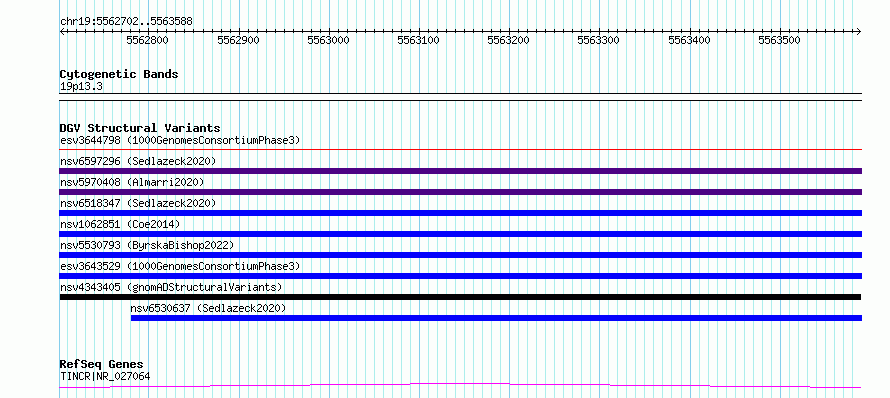Click the ruler's left arrow end
The image size is (890, 398).
(62, 31)
